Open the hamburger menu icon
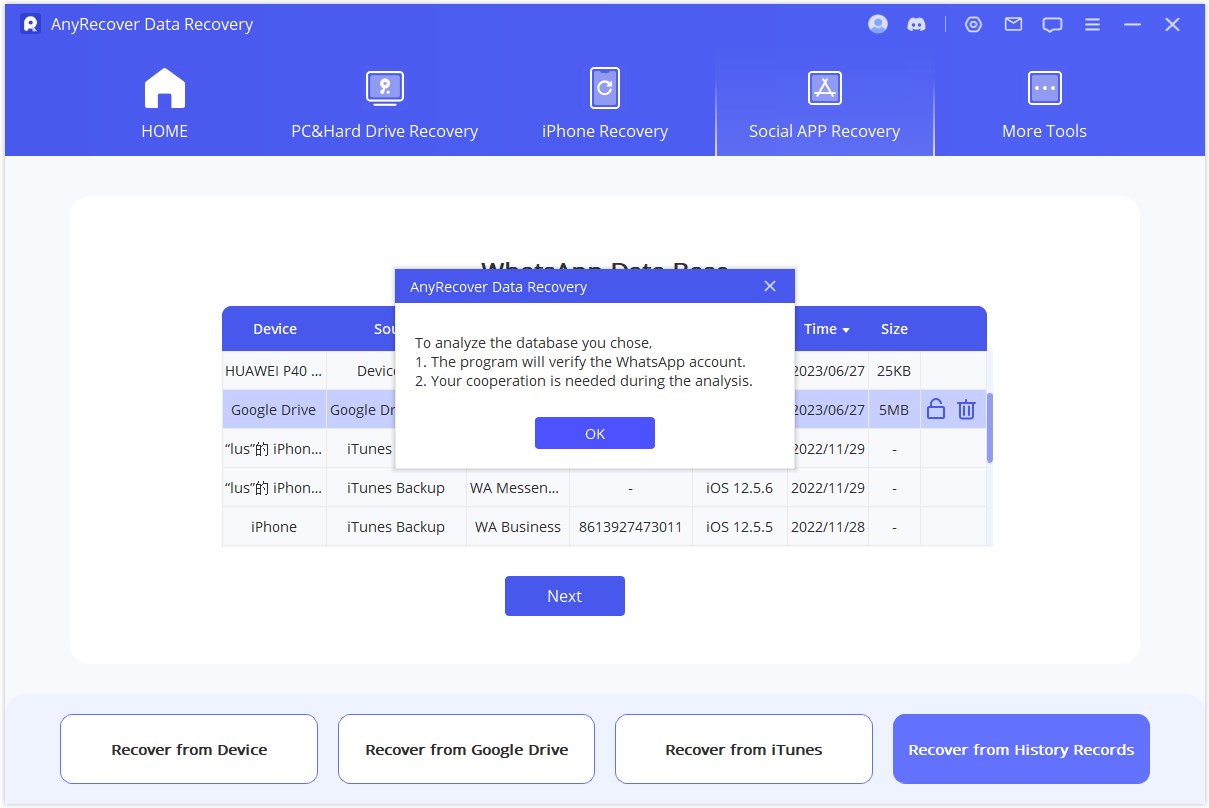This screenshot has width=1209, height=808. (1092, 25)
